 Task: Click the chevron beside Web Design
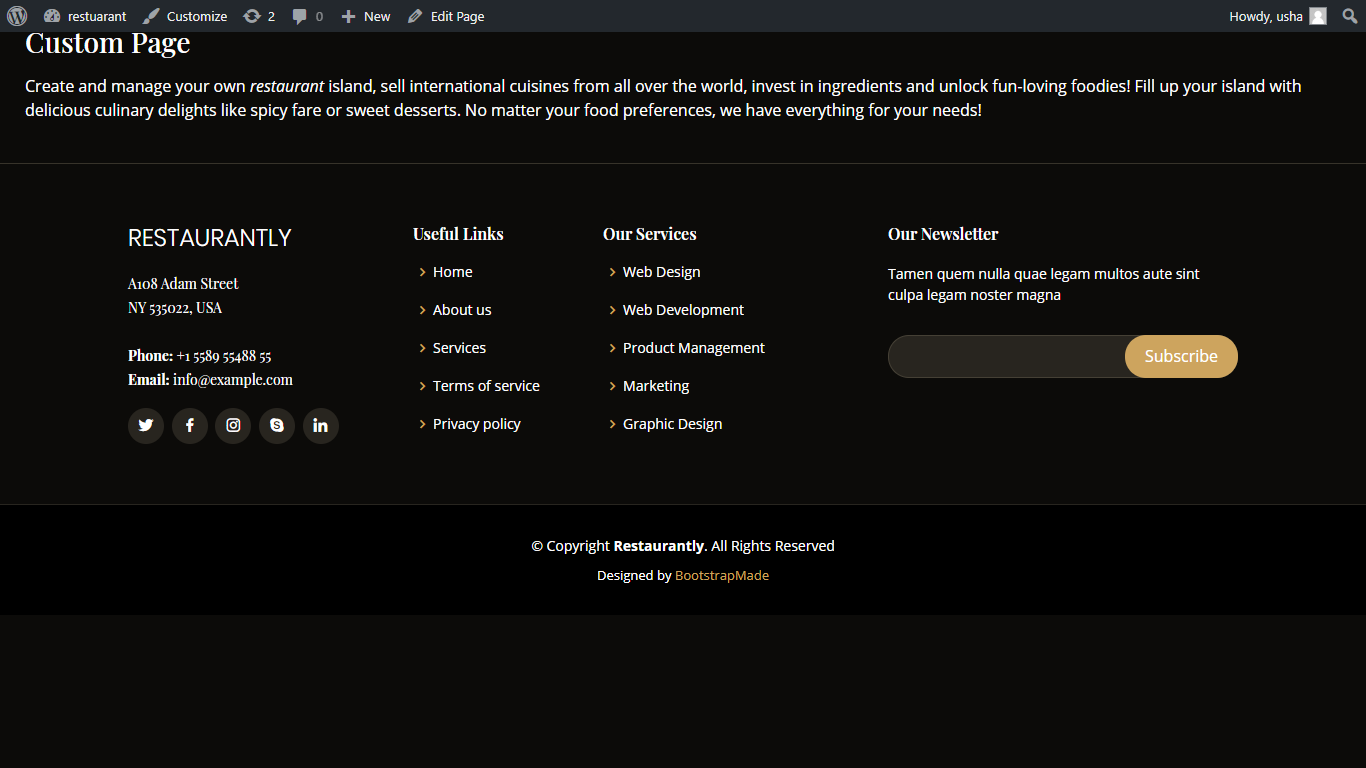point(613,272)
